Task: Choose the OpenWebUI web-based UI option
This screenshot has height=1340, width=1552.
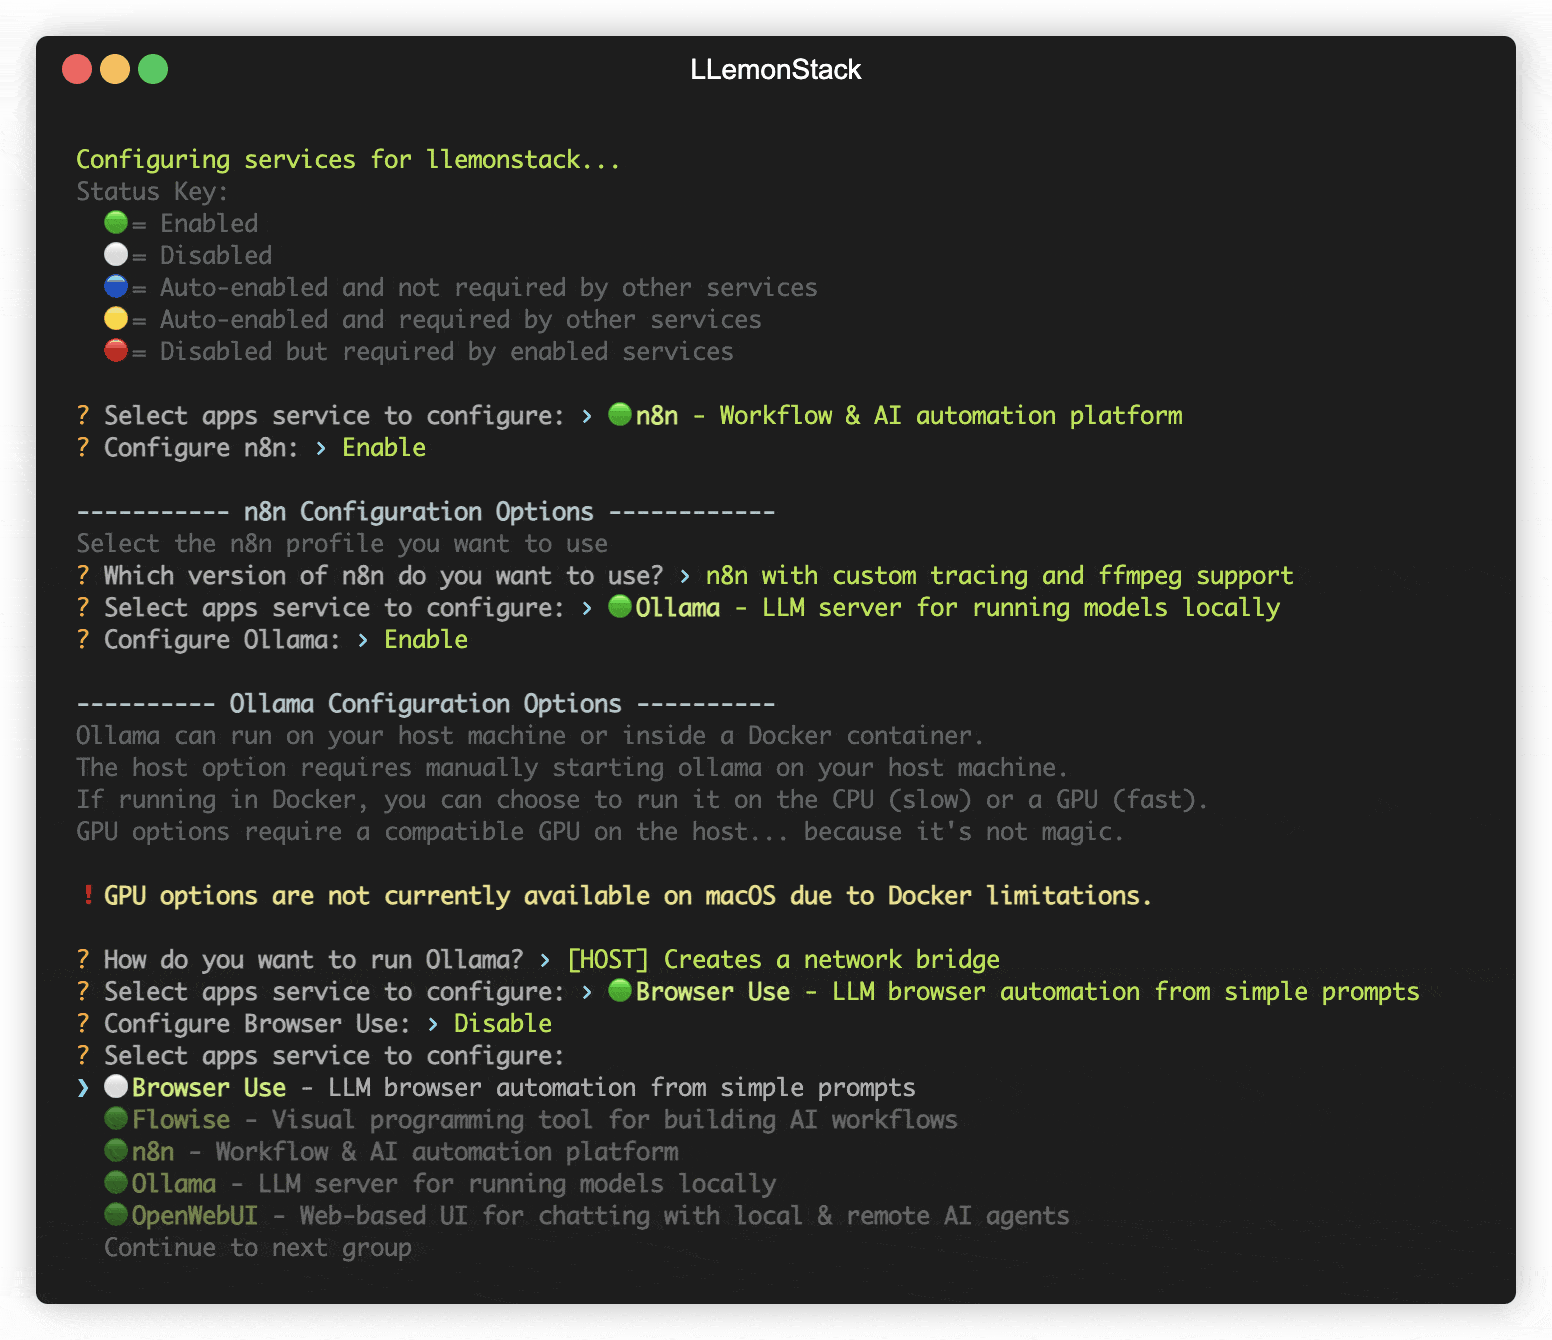Action: click(587, 1215)
